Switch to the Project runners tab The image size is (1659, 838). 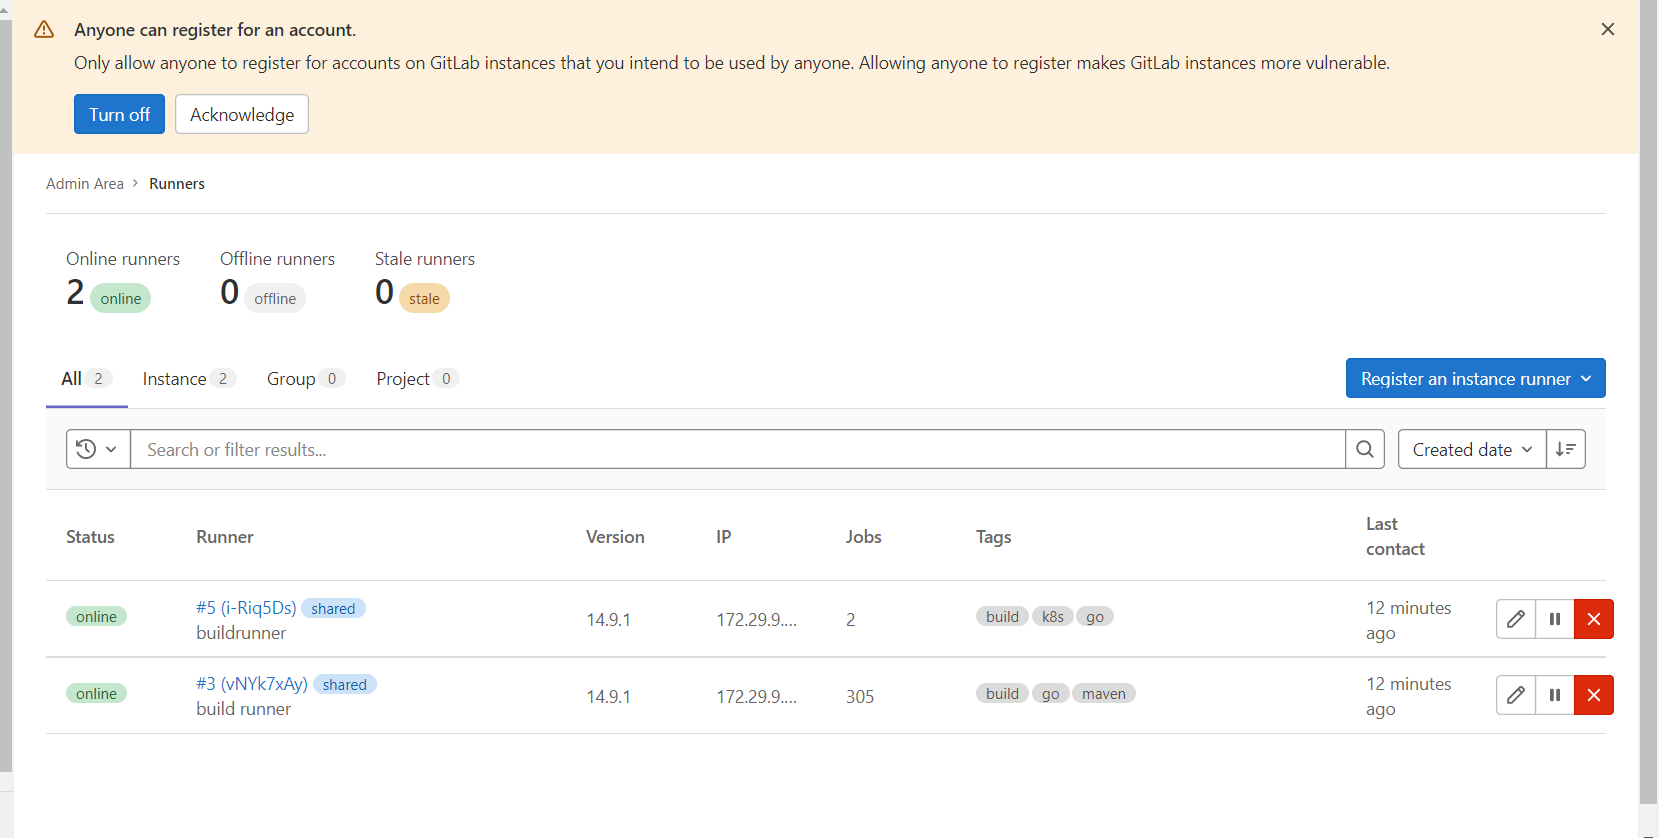(x=417, y=379)
